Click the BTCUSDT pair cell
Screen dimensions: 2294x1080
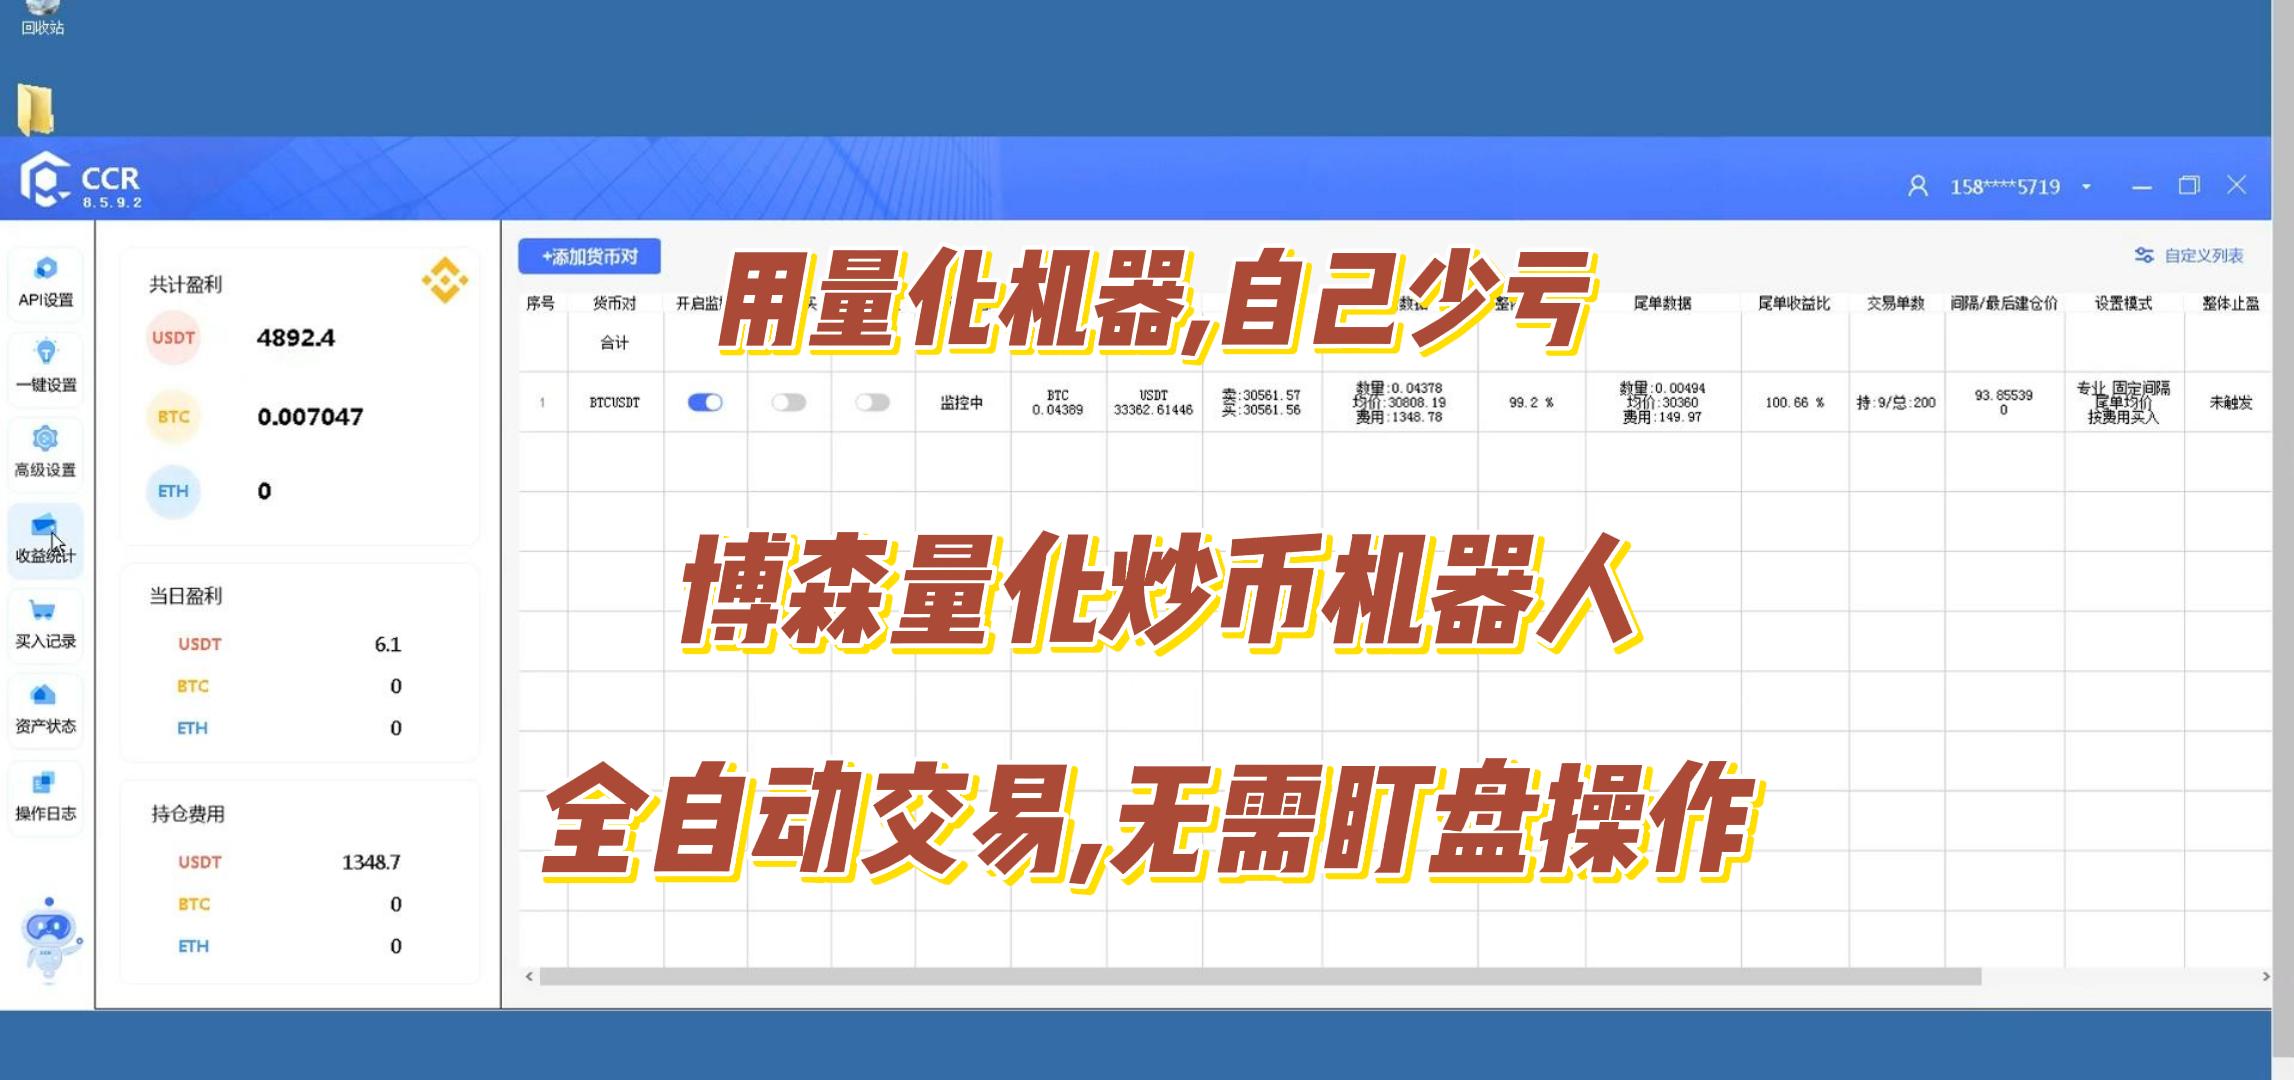point(614,402)
